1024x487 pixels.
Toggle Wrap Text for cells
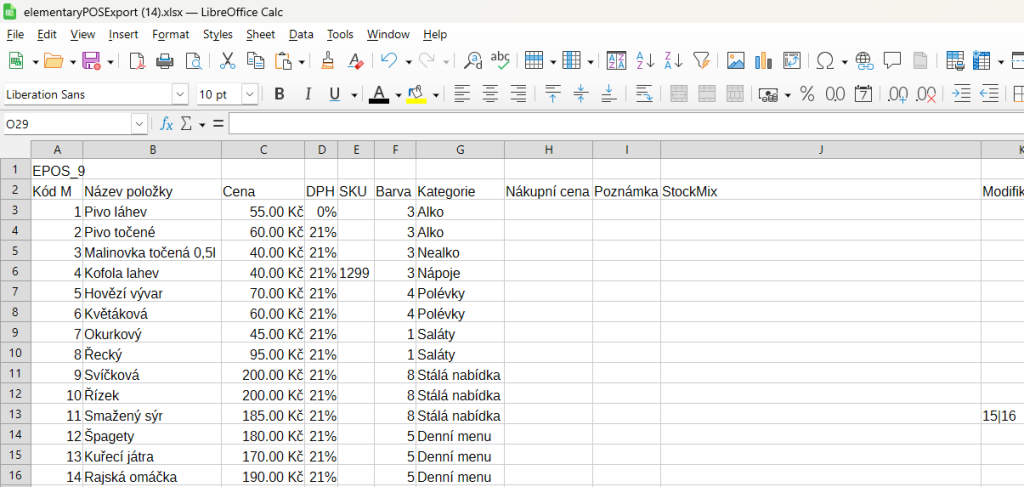pyautogui.click(x=644, y=94)
